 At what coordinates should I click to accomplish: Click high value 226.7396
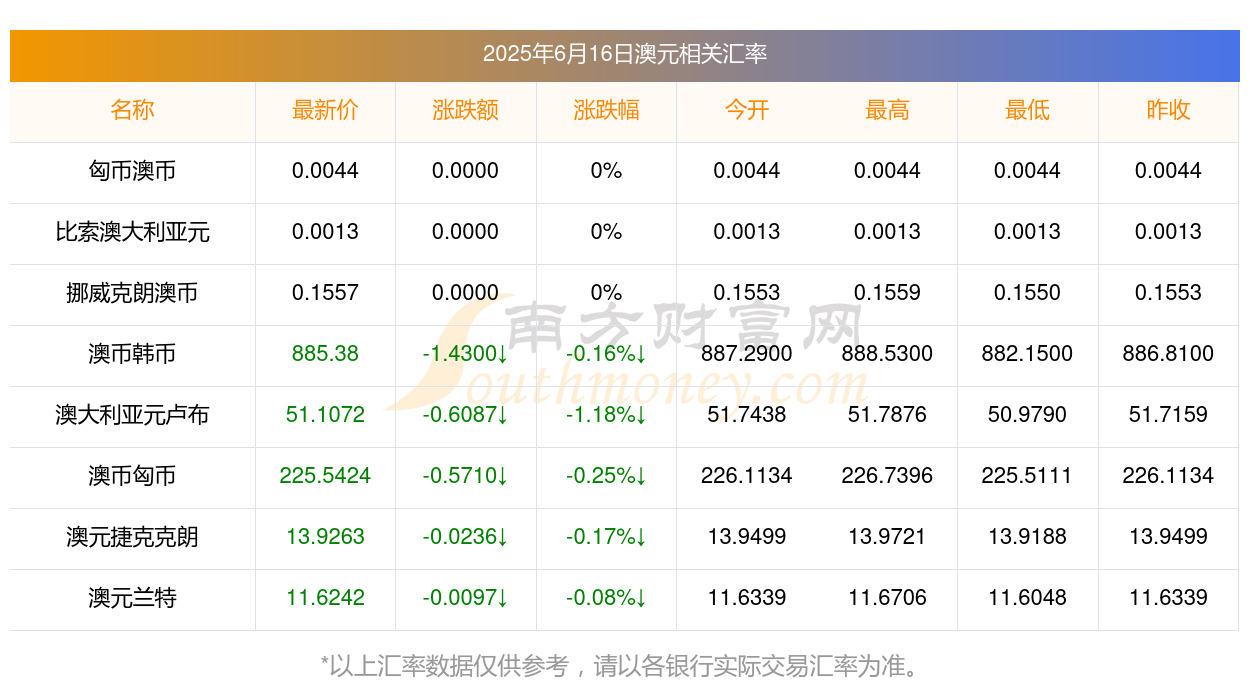pos(887,476)
